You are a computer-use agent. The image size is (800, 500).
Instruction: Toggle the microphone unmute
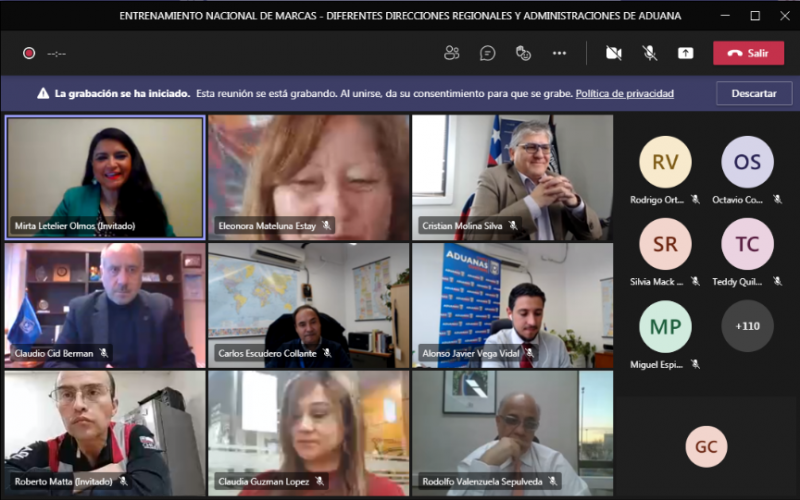649,53
